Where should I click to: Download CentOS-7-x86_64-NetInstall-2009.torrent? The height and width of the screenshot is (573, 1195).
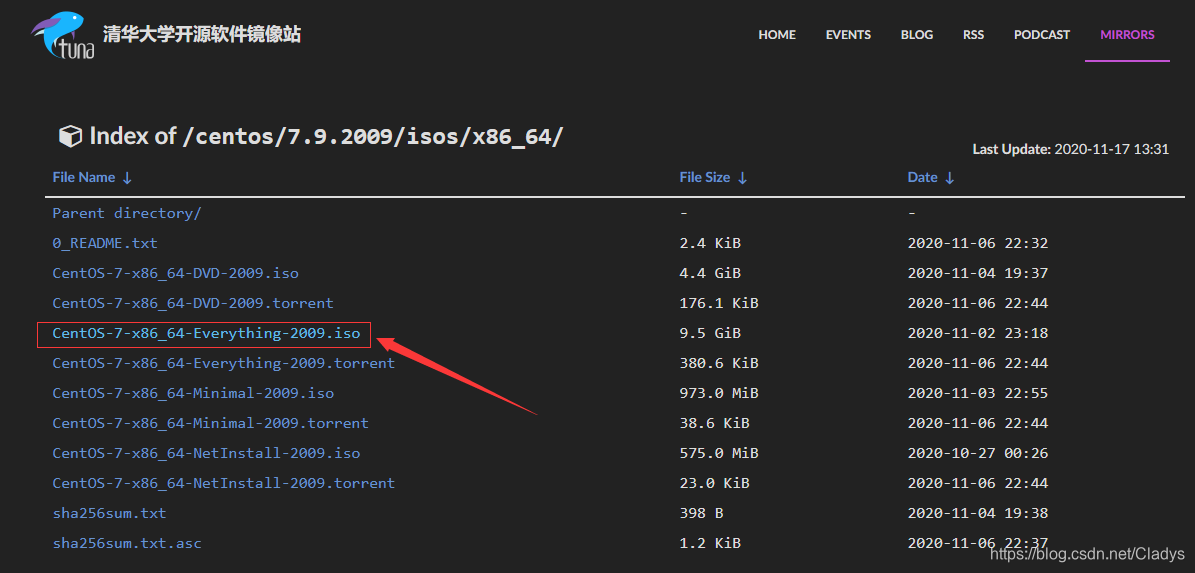pyautogui.click(x=224, y=483)
